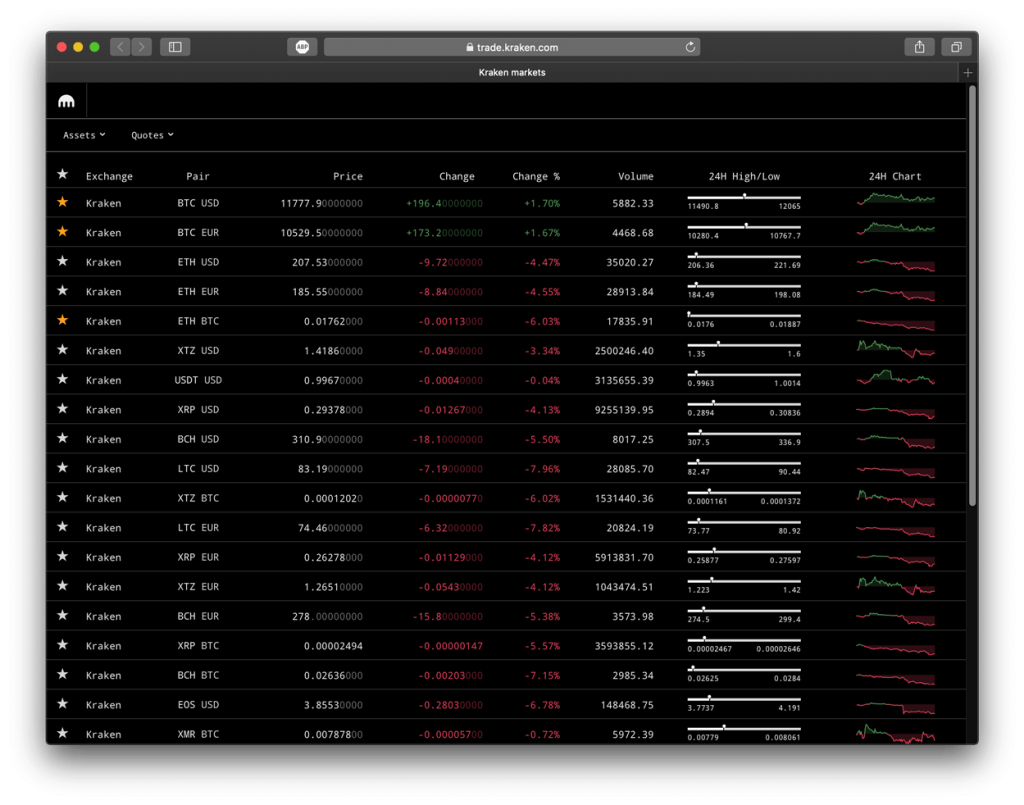Screen dimensions: 1024x805
Task: Unfavorite the ETH BTC pair star
Action: (63, 321)
